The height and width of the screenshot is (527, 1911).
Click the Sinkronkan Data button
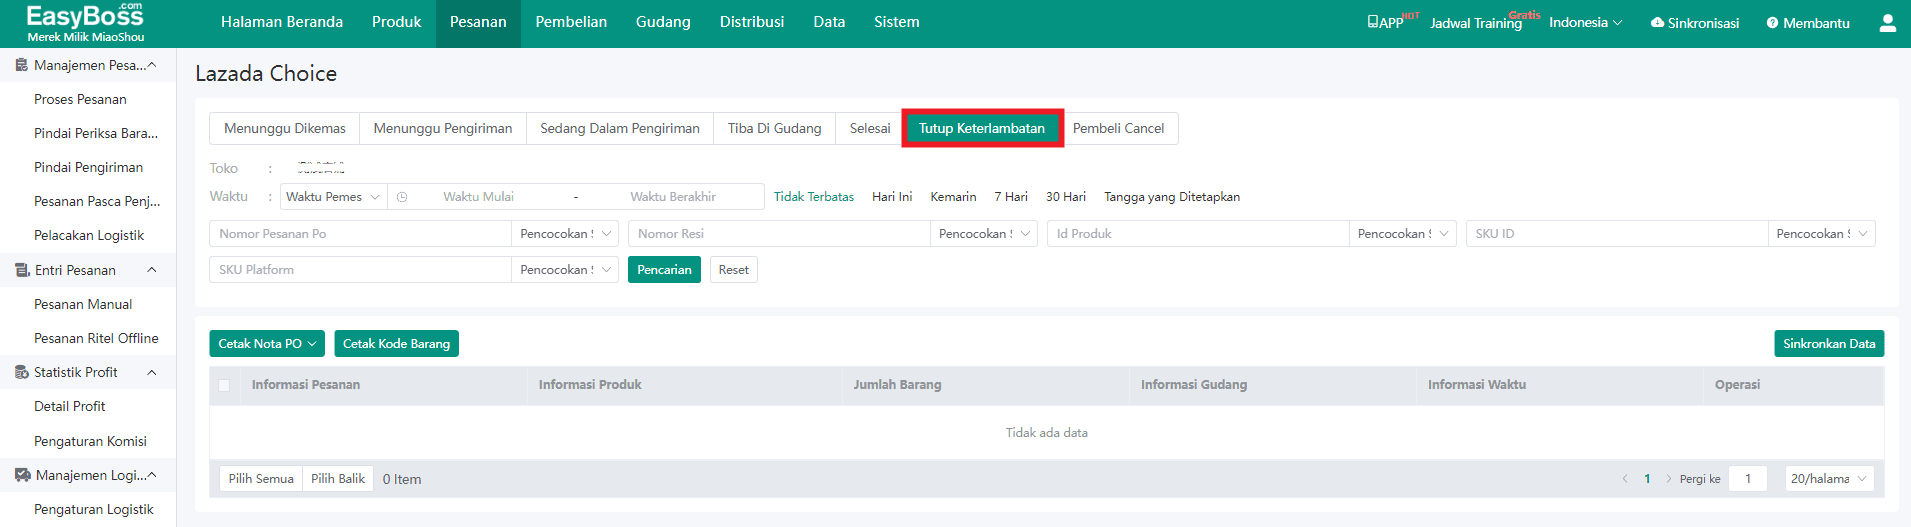1829,344
